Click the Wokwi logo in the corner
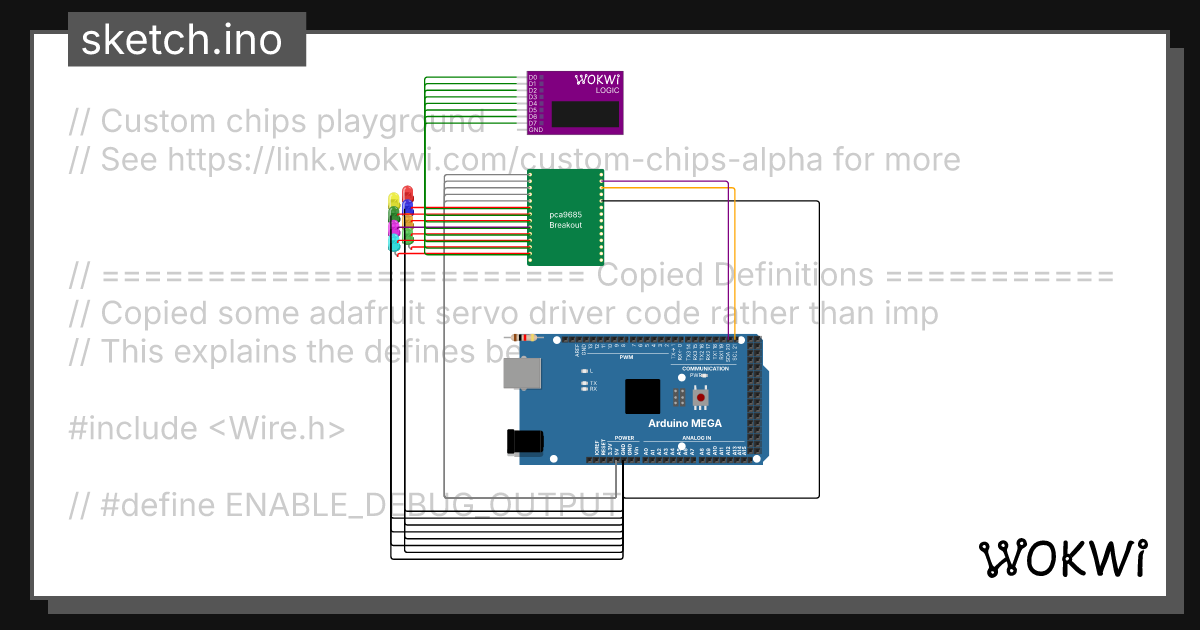The width and height of the screenshot is (1200, 630). pos(1062,558)
